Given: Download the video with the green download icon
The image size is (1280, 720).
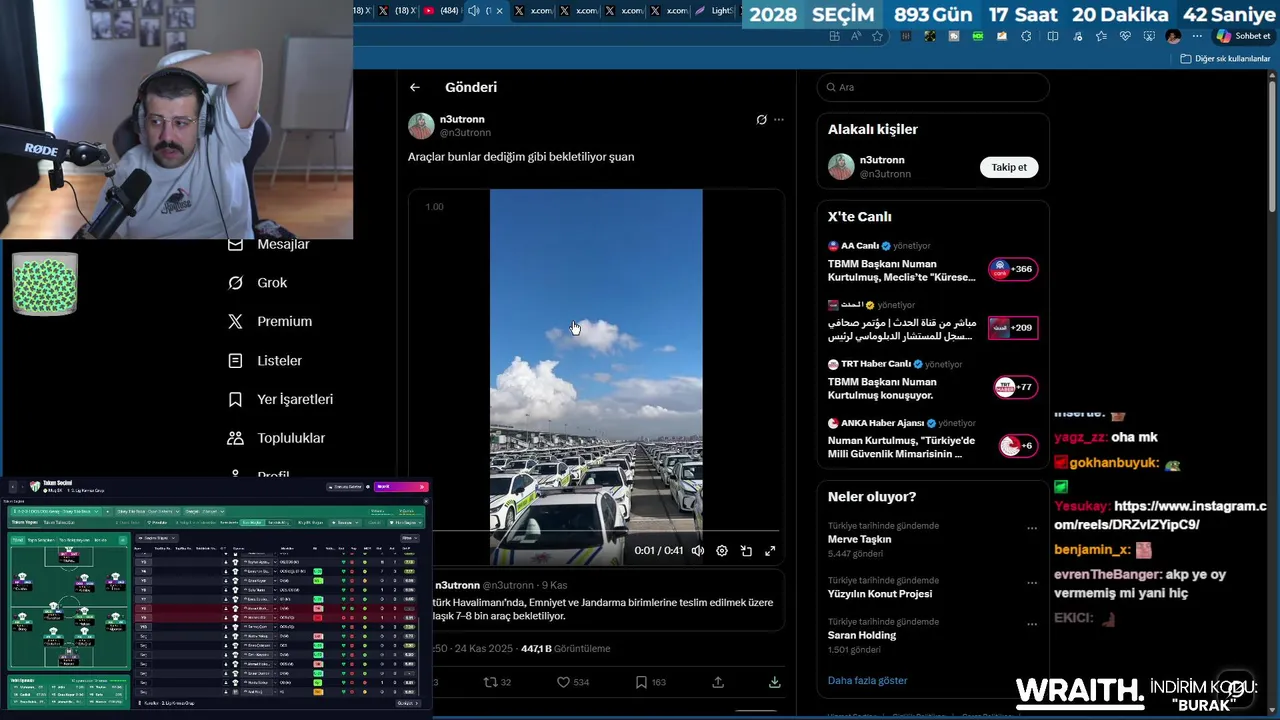Looking at the screenshot, I should click(x=774, y=682).
